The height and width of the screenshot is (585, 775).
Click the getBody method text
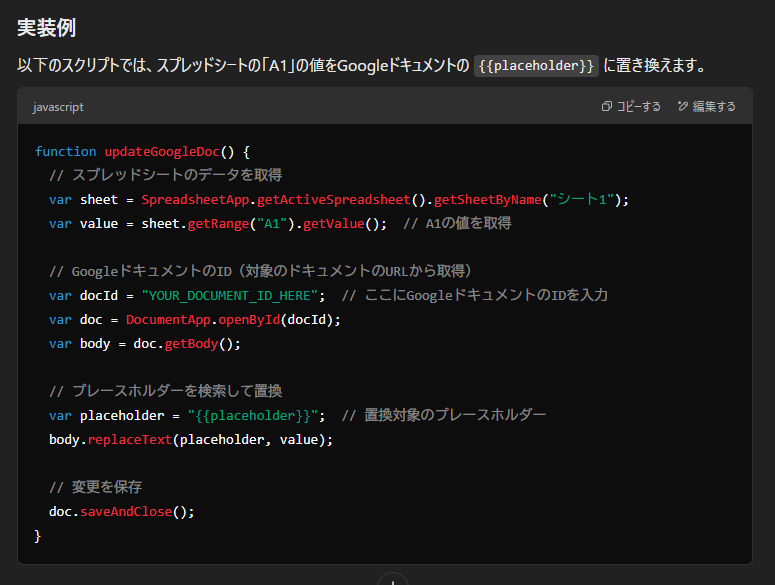pos(191,344)
